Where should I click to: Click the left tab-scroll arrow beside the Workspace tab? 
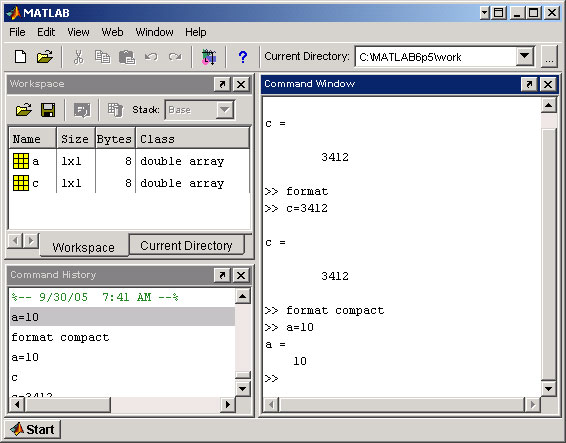tap(15, 240)
